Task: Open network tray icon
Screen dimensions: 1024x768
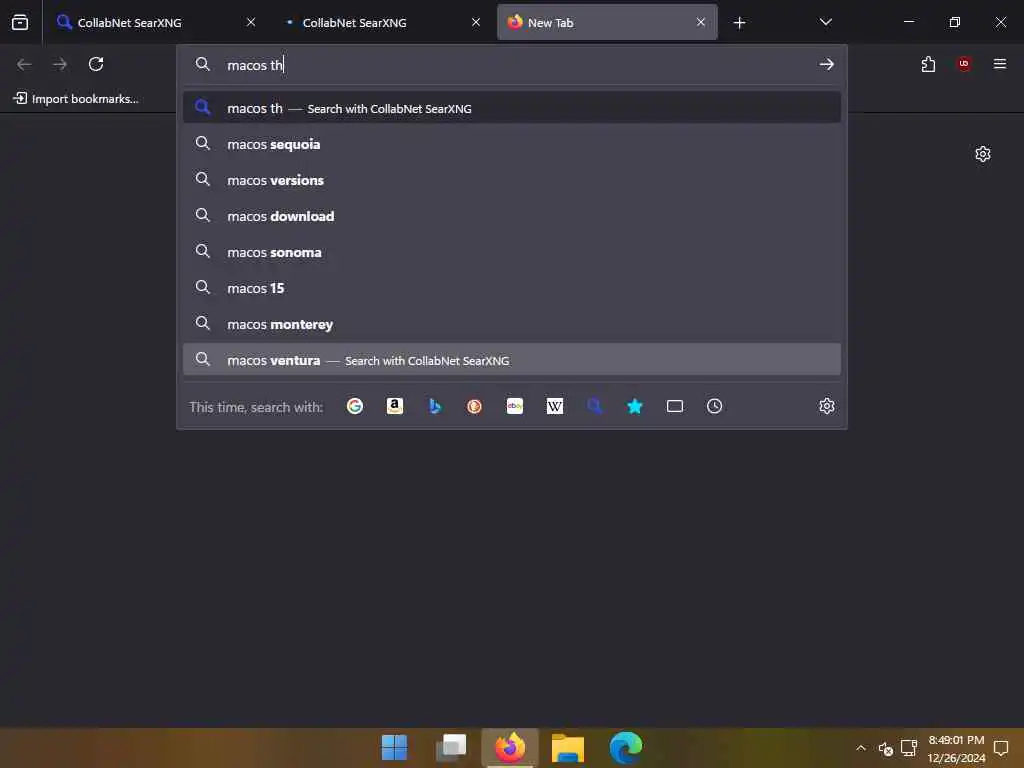Action: (908, 748)
